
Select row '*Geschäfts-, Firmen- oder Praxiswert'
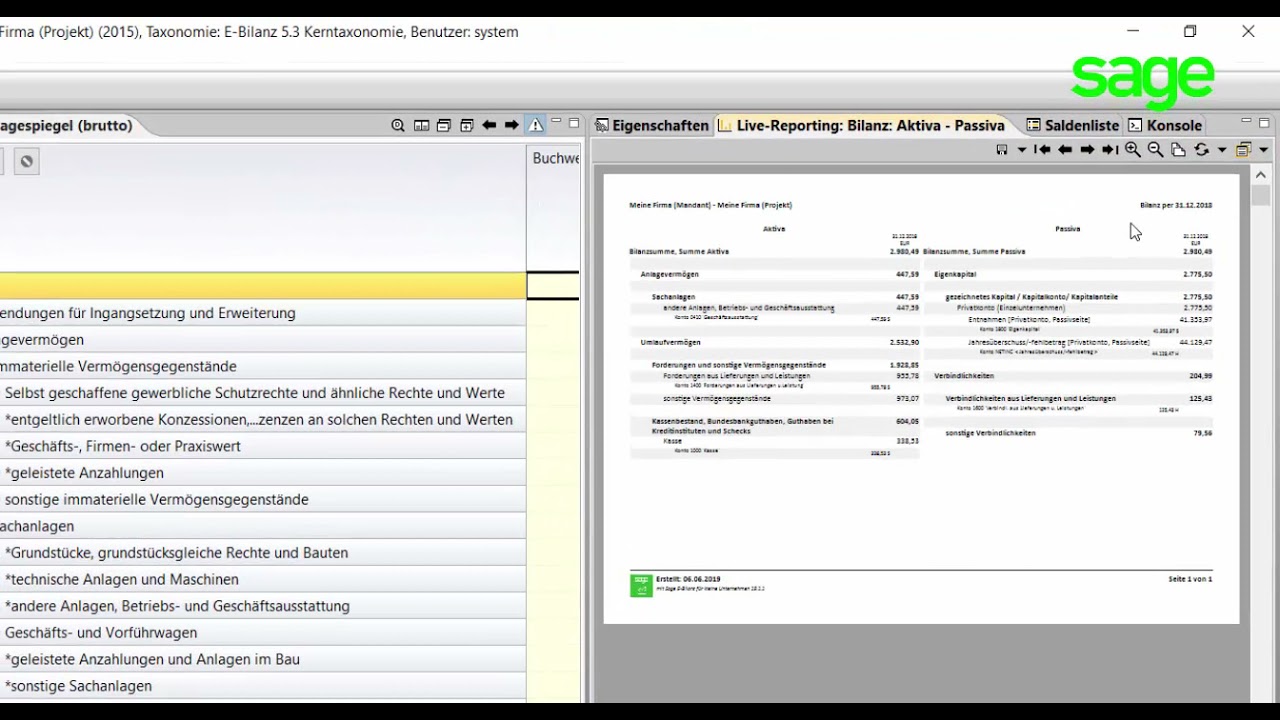[x=263, y=446]
